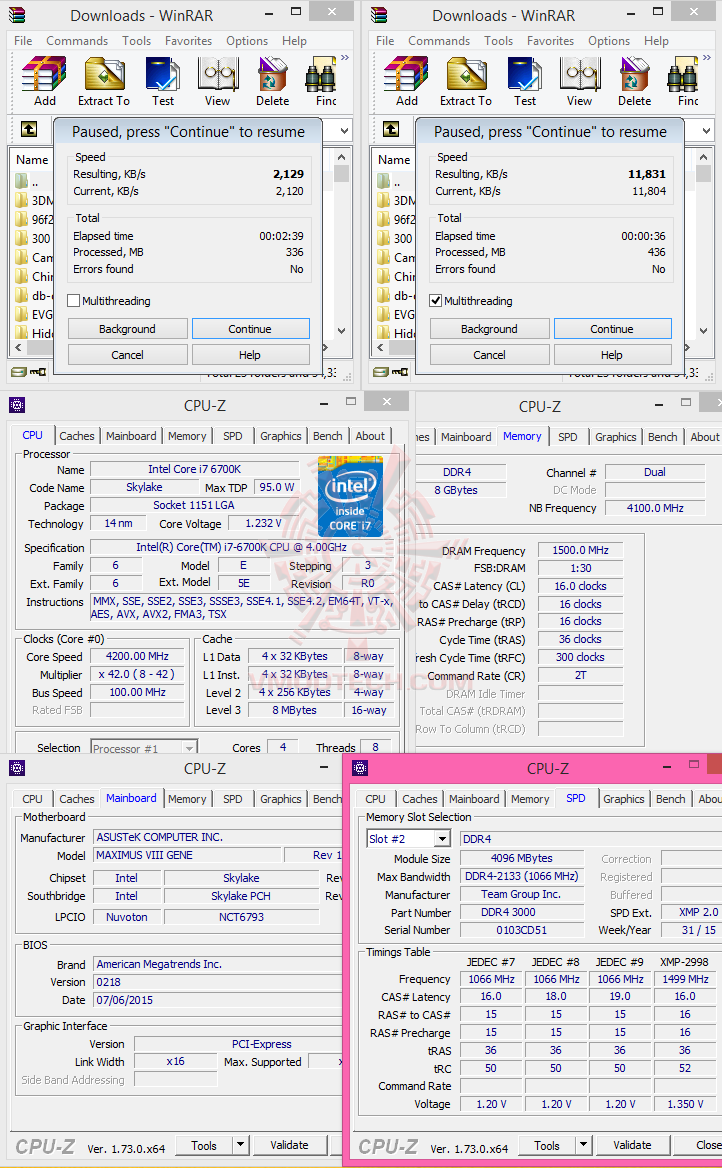Image resolution: width=722 pixels, height=1168 pixels.
Task: Click View icon in left WinRAR window
Action: [218, 75]
